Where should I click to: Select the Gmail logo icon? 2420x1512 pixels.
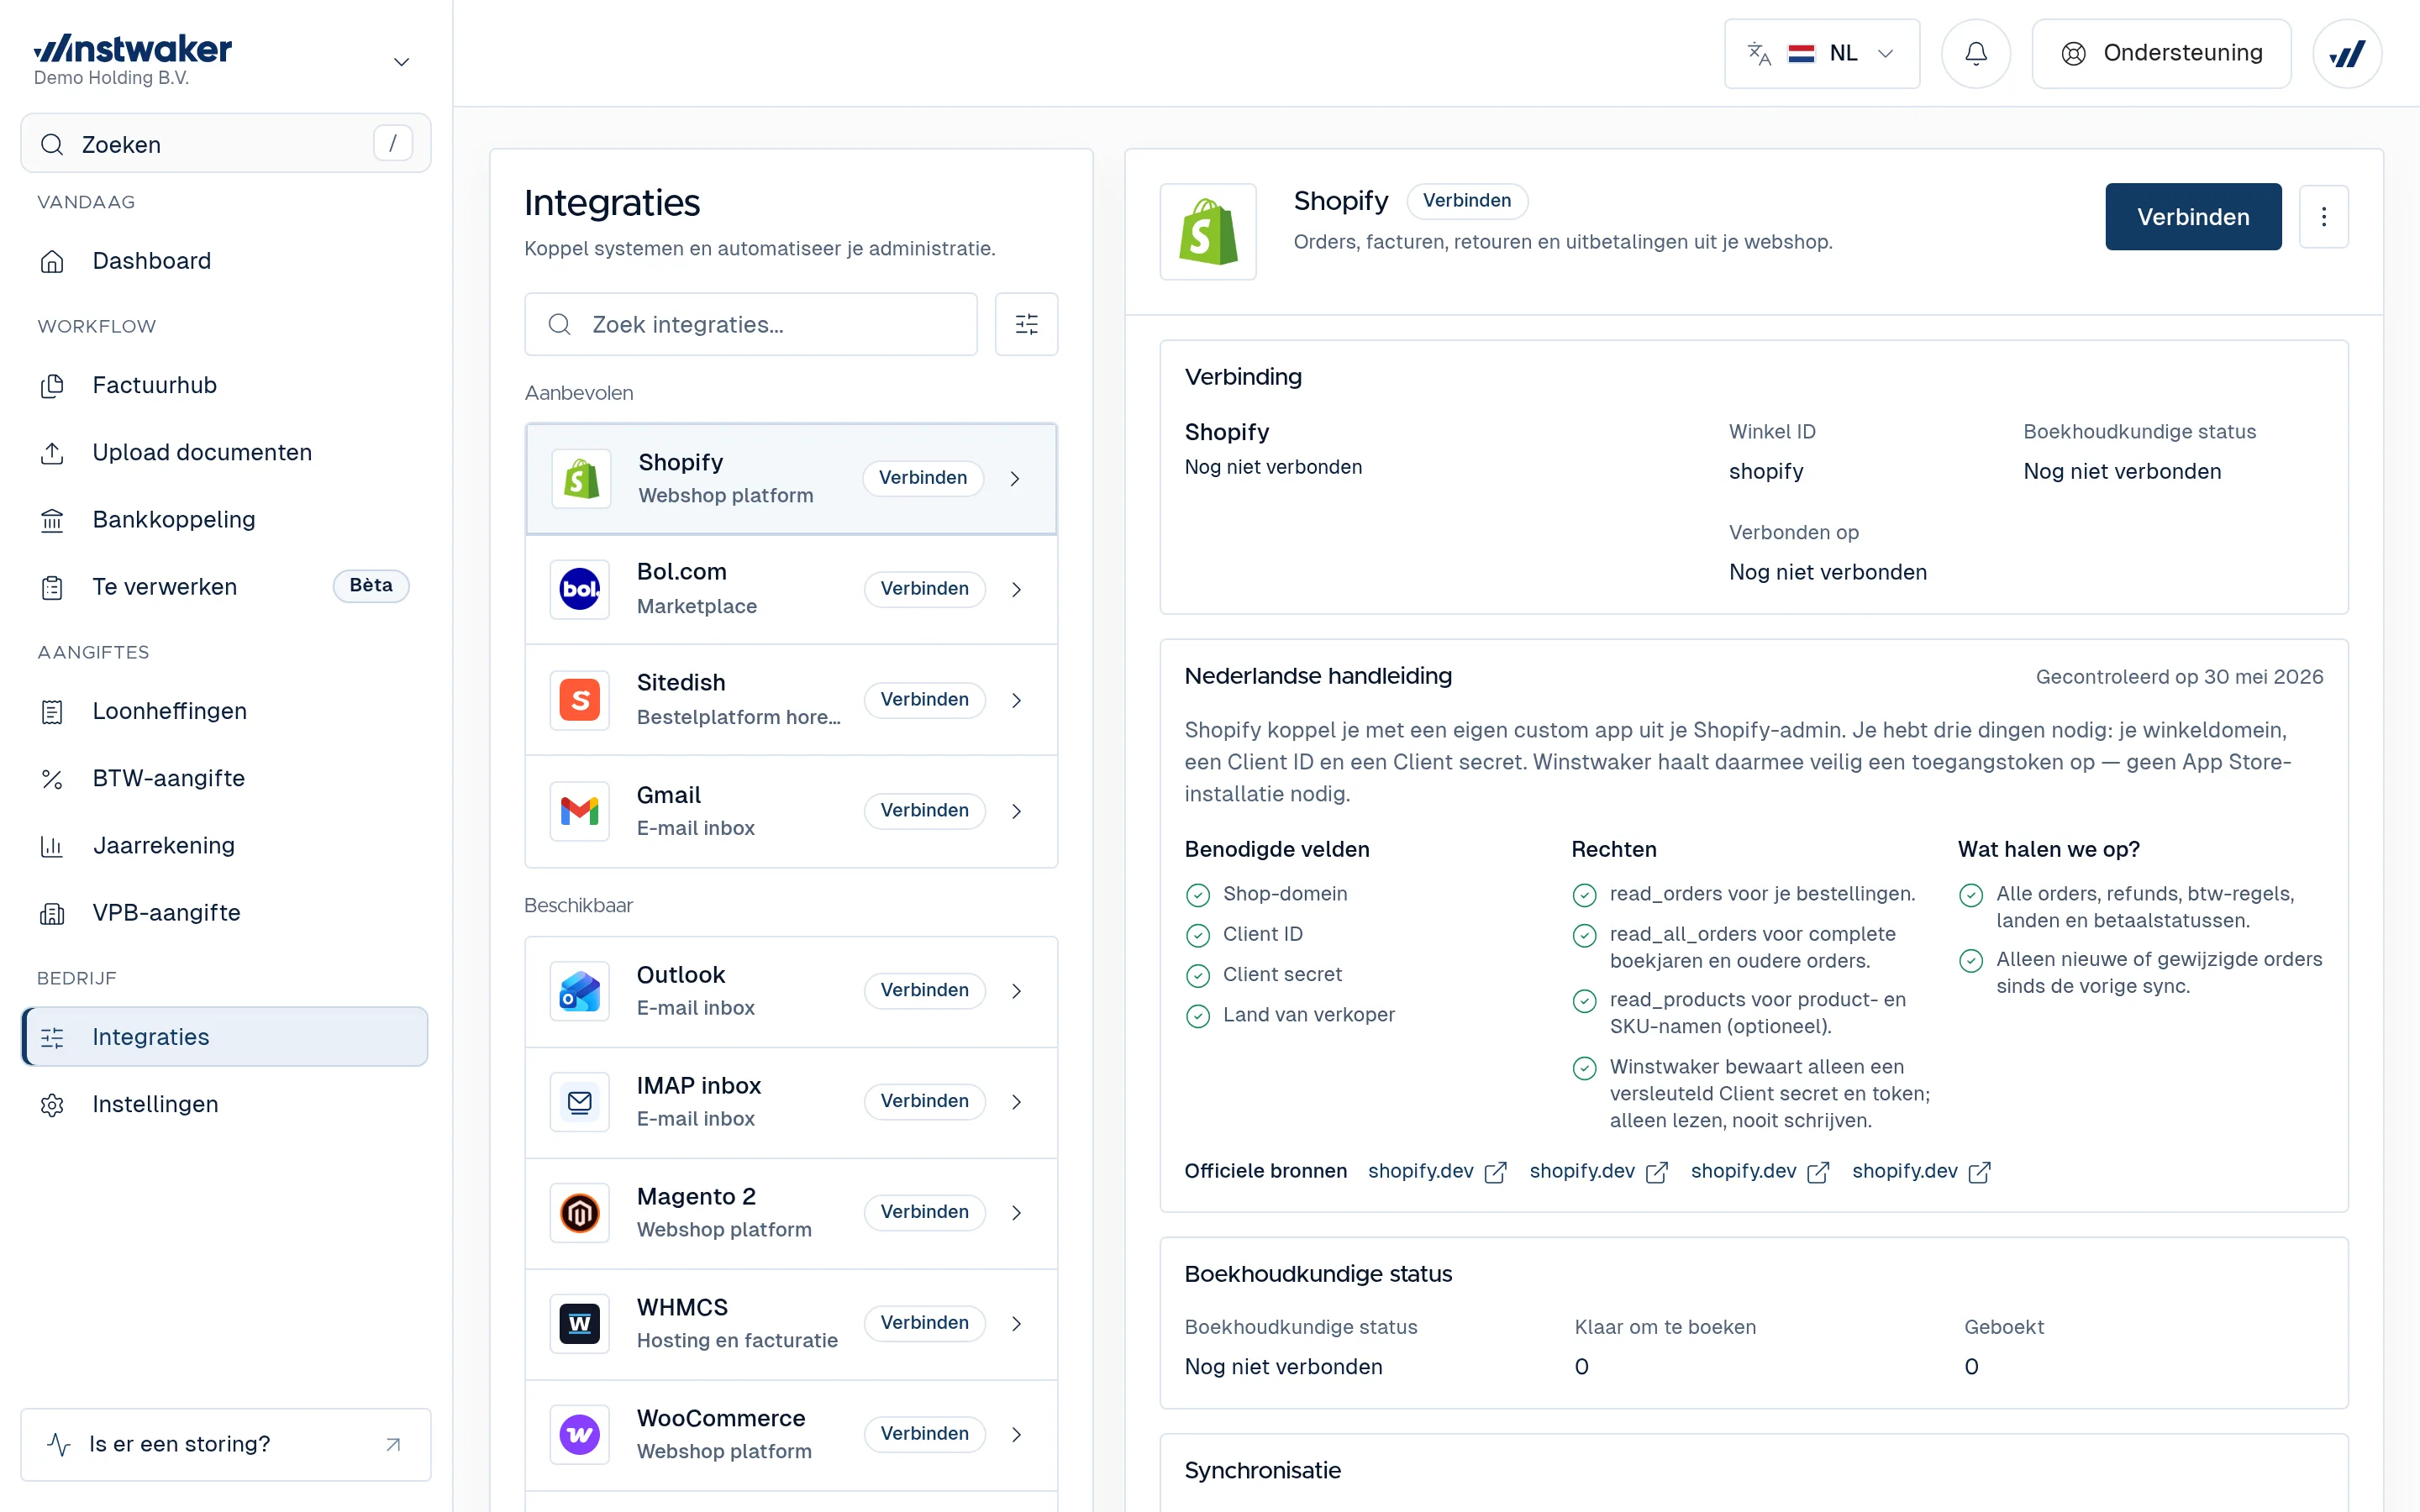(580, 811)
